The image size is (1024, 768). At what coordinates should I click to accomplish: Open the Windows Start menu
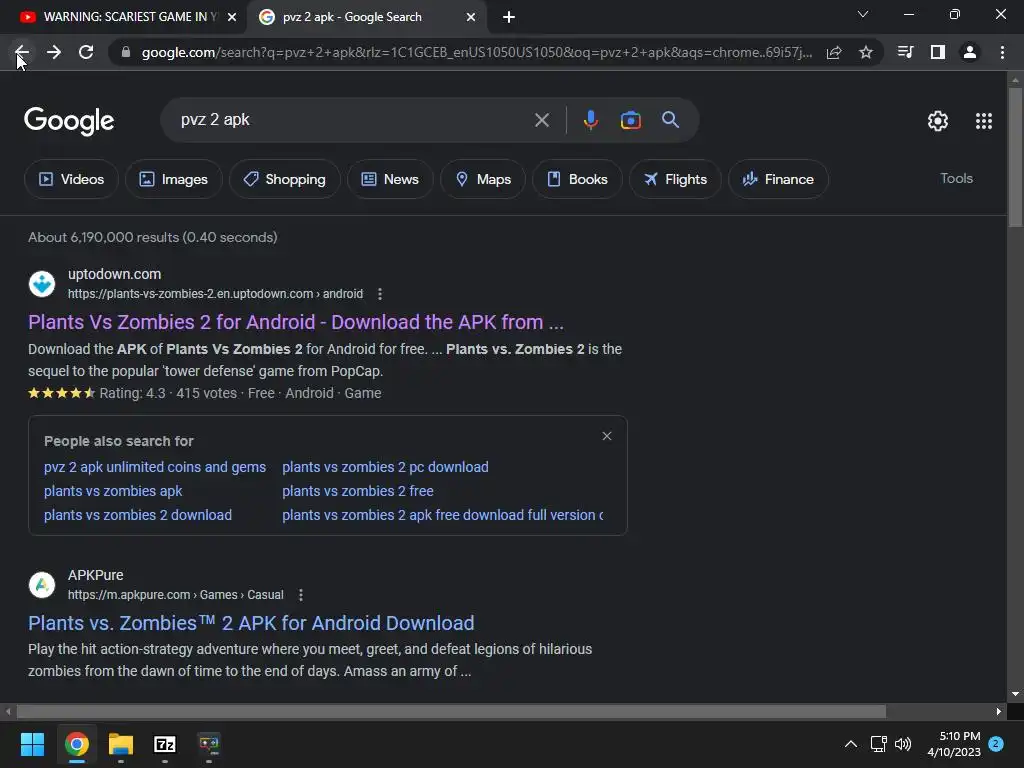point(32,744)
